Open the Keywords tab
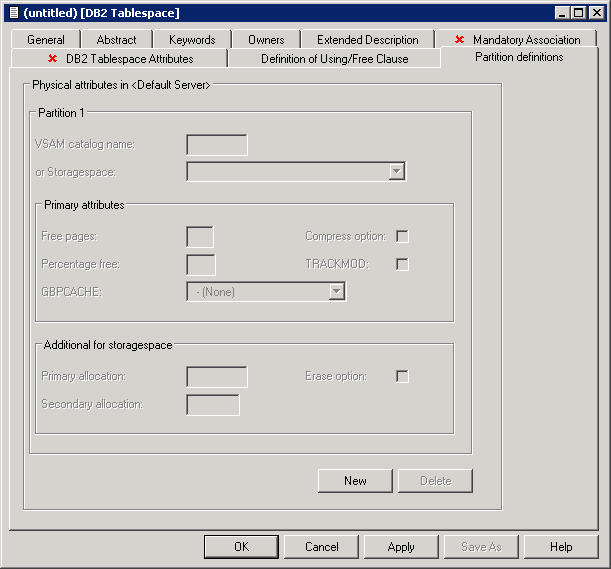This screenshot has width=611, height=569. [x=192, y=40]
